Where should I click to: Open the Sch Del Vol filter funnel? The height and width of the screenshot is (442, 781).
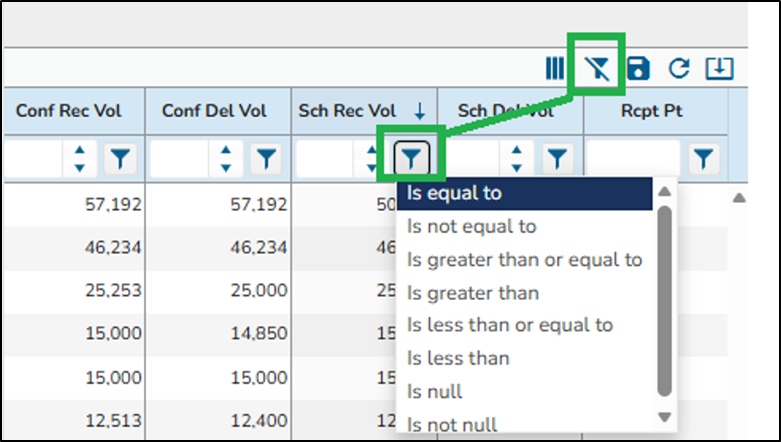[558, 158]
